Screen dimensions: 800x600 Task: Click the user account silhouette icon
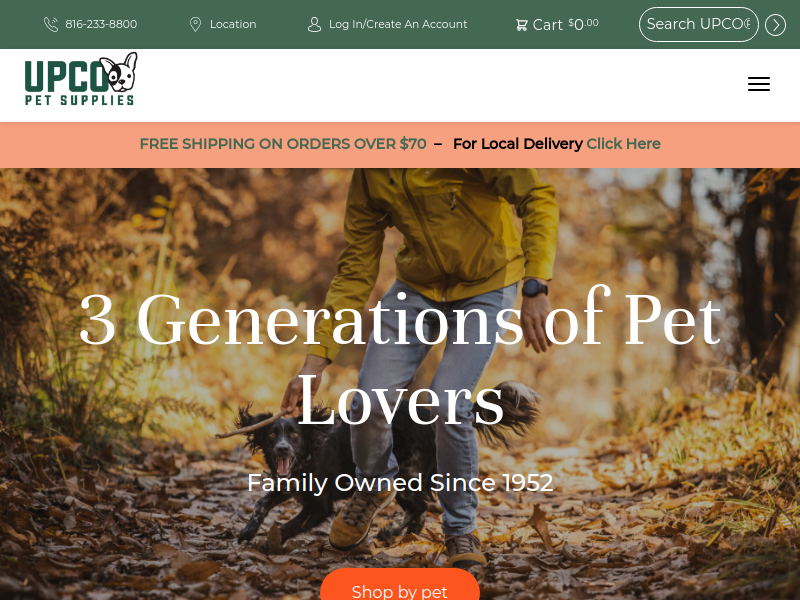[314, 24]
